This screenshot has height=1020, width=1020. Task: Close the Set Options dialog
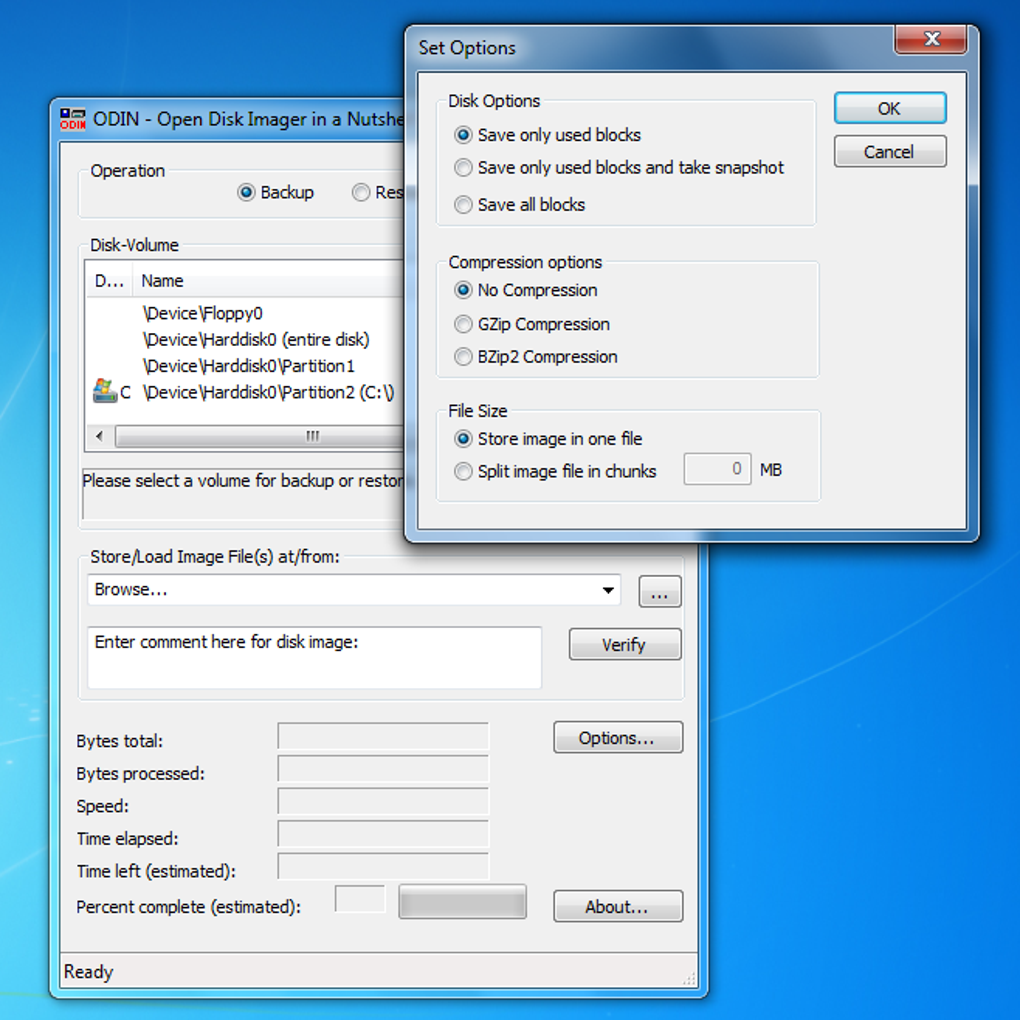pos(931,40)
